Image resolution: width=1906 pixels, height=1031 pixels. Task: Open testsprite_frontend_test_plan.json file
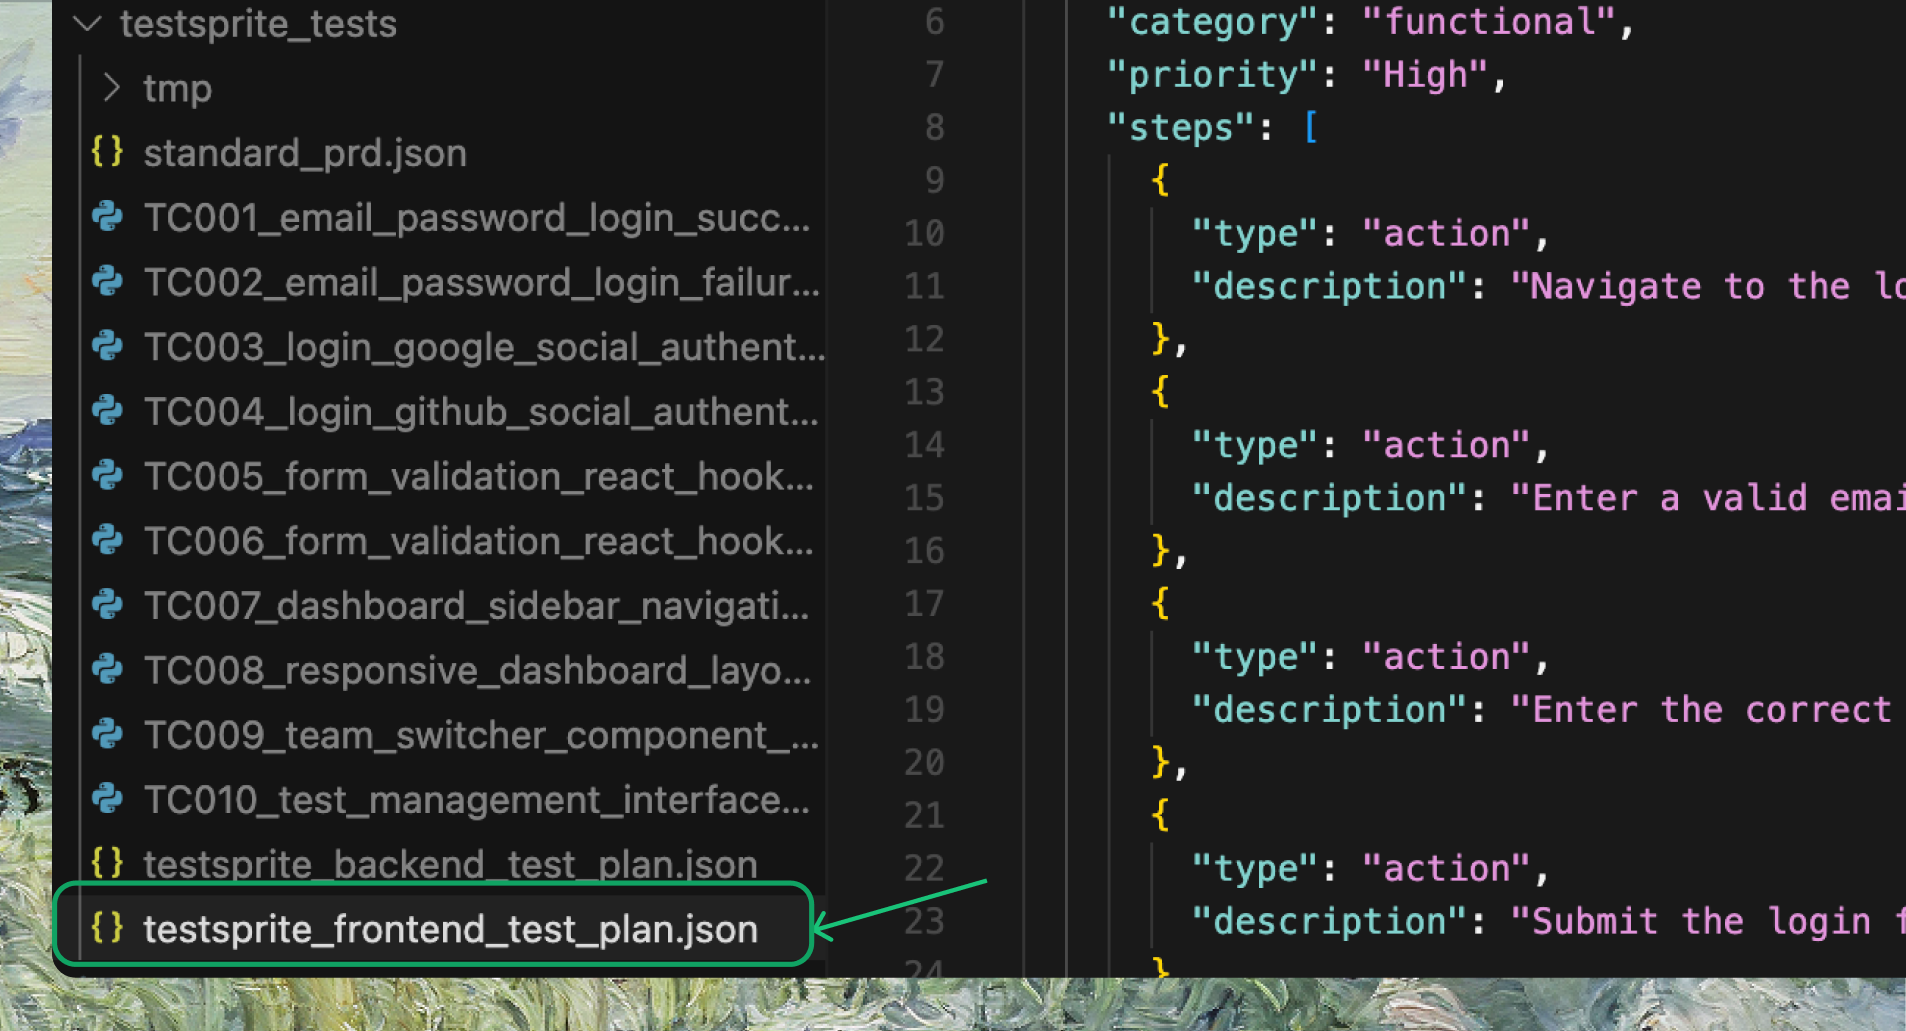pyautogui.click(x=450, y=930)
